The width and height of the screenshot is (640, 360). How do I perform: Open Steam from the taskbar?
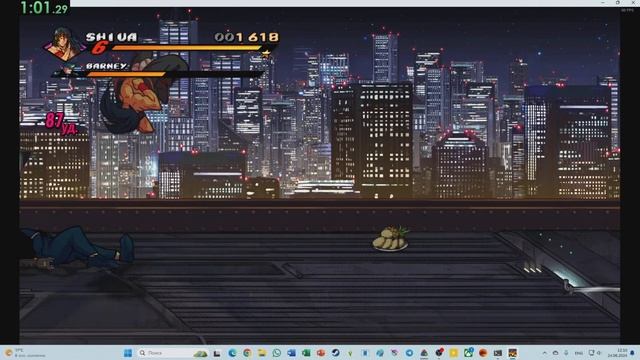coord(336,353)
